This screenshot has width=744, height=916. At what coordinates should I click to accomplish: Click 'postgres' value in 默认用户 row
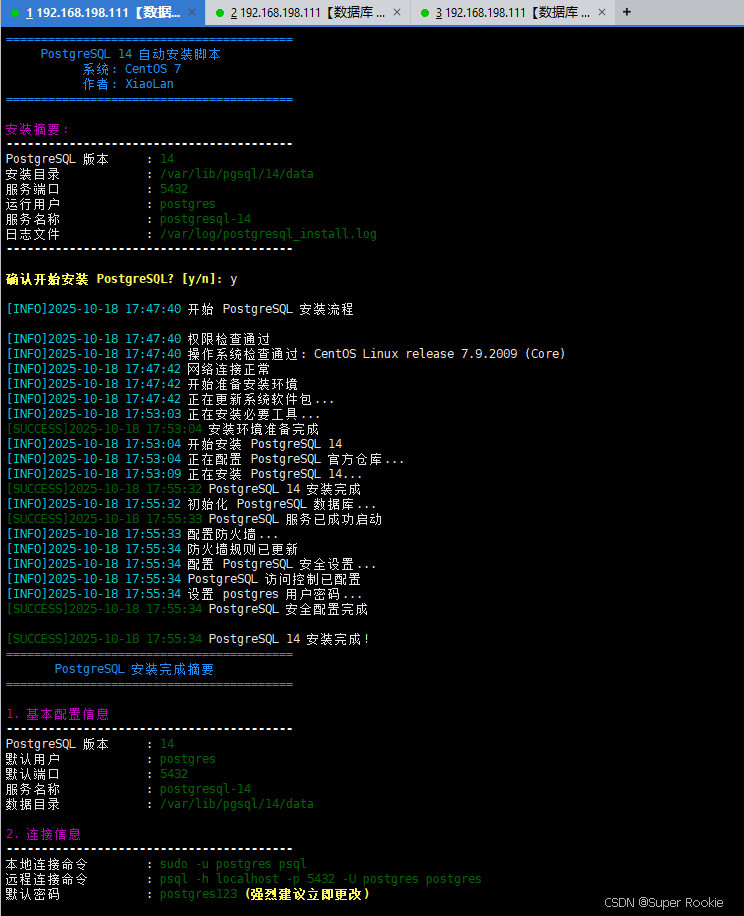[187, 759]
